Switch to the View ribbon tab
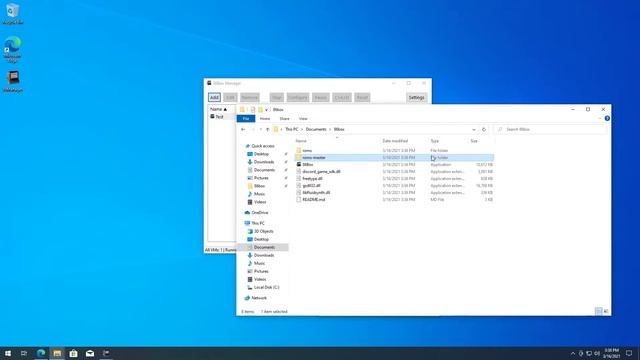The width and height of the screenshot is (640, 360). pyautogui.click(x=303, y=118)
